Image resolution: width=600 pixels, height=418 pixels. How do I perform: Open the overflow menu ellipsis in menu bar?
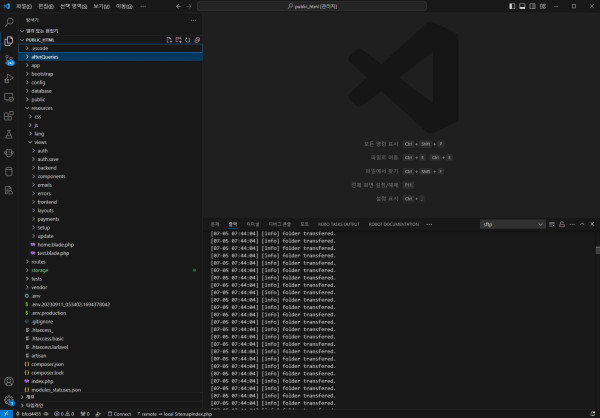143,6
